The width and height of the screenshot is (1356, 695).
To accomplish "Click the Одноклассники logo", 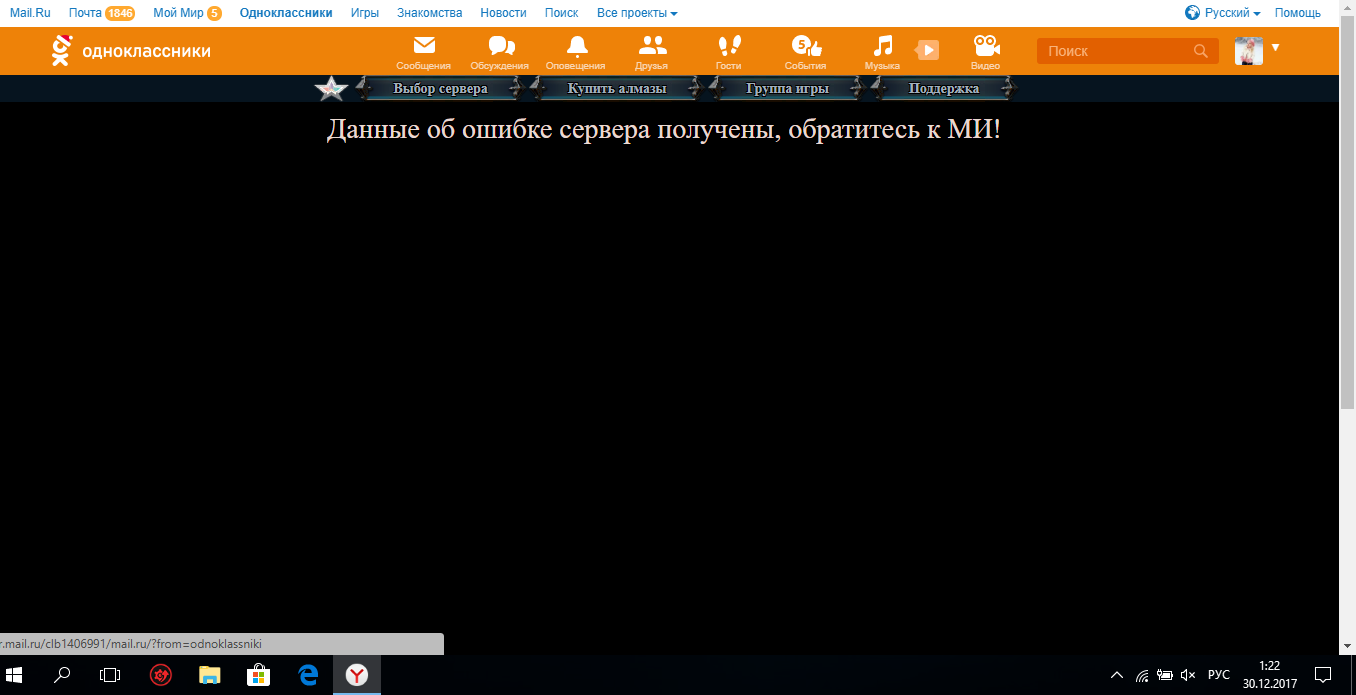I will (130, 51).
